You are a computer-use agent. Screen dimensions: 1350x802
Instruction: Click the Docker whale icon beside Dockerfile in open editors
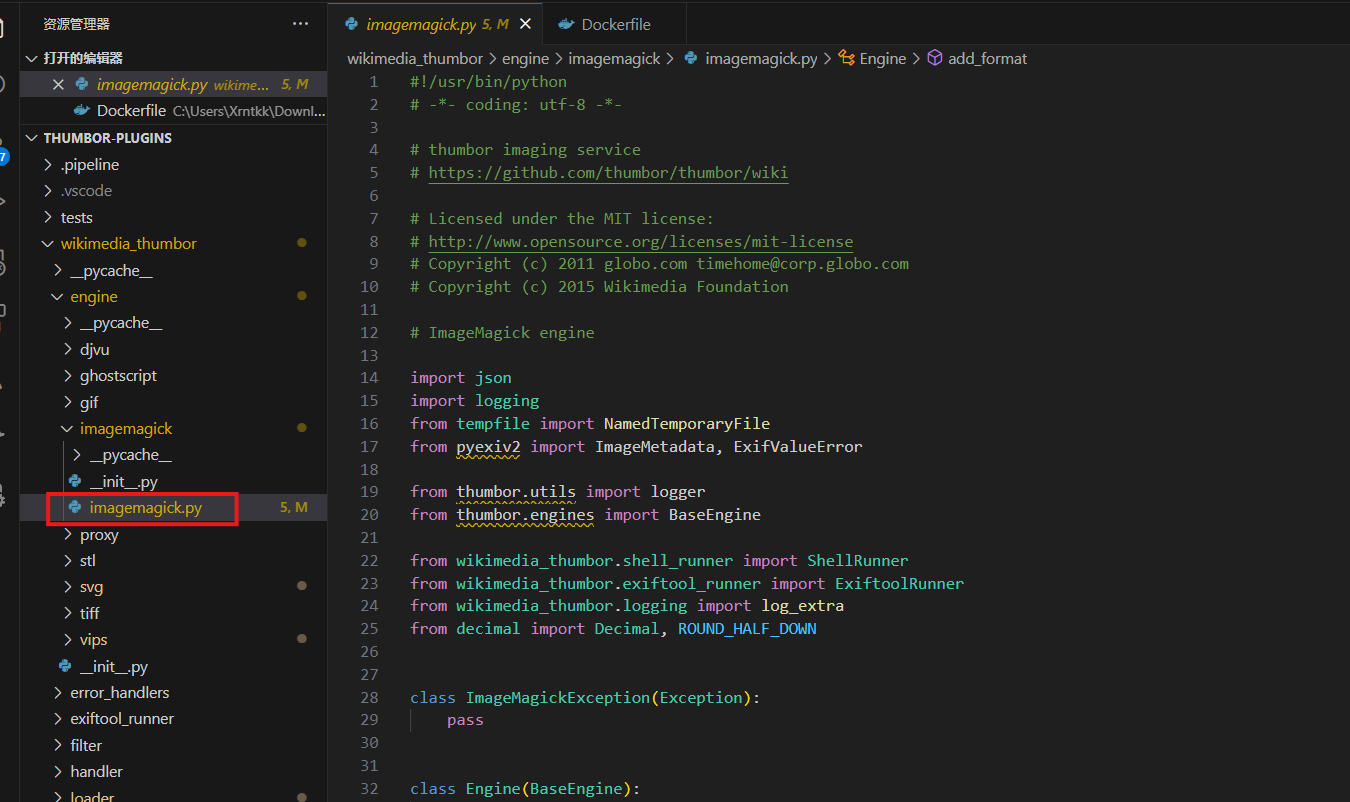[x=81, y=111]
